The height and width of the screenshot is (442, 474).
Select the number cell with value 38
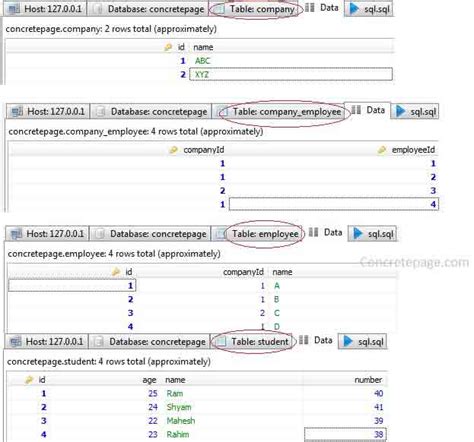(x=345, y=434)
